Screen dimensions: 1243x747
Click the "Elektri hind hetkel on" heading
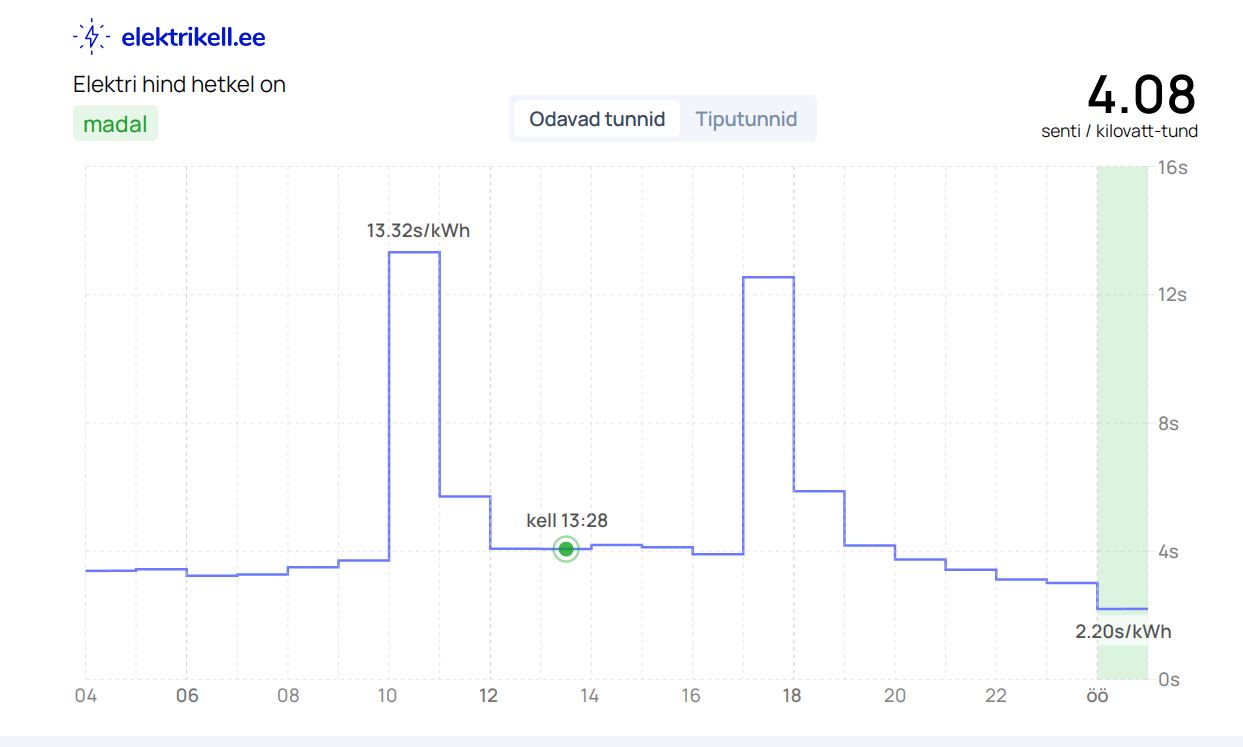180,85
